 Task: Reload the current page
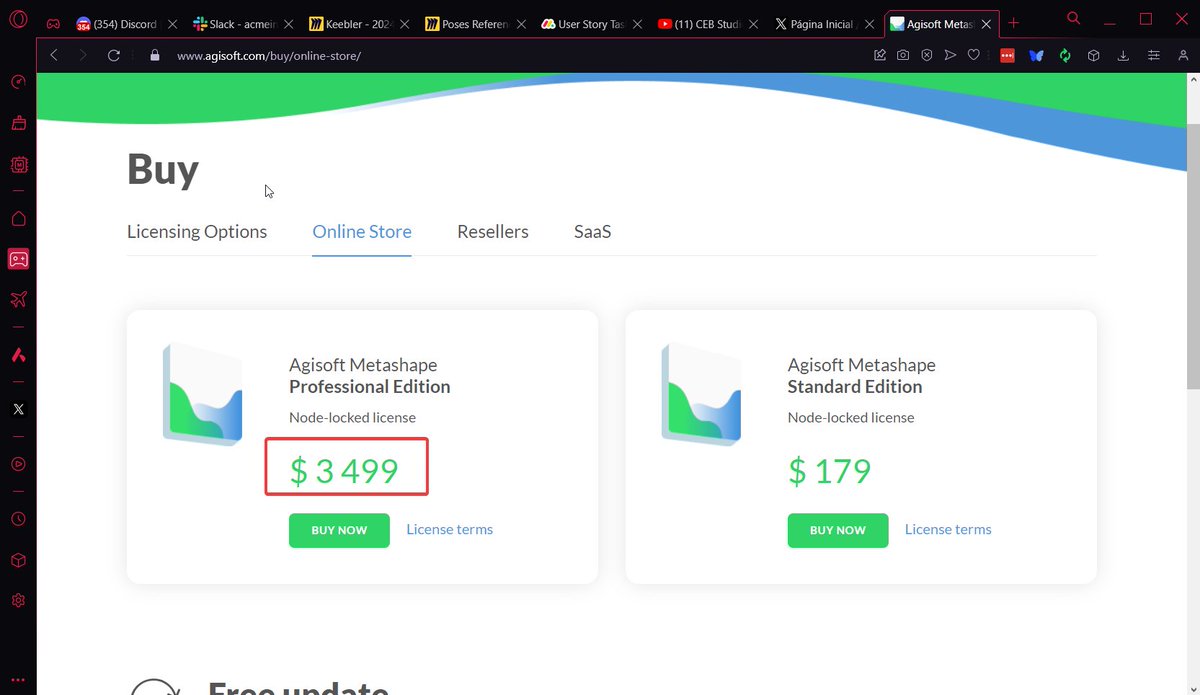point(114,55)
